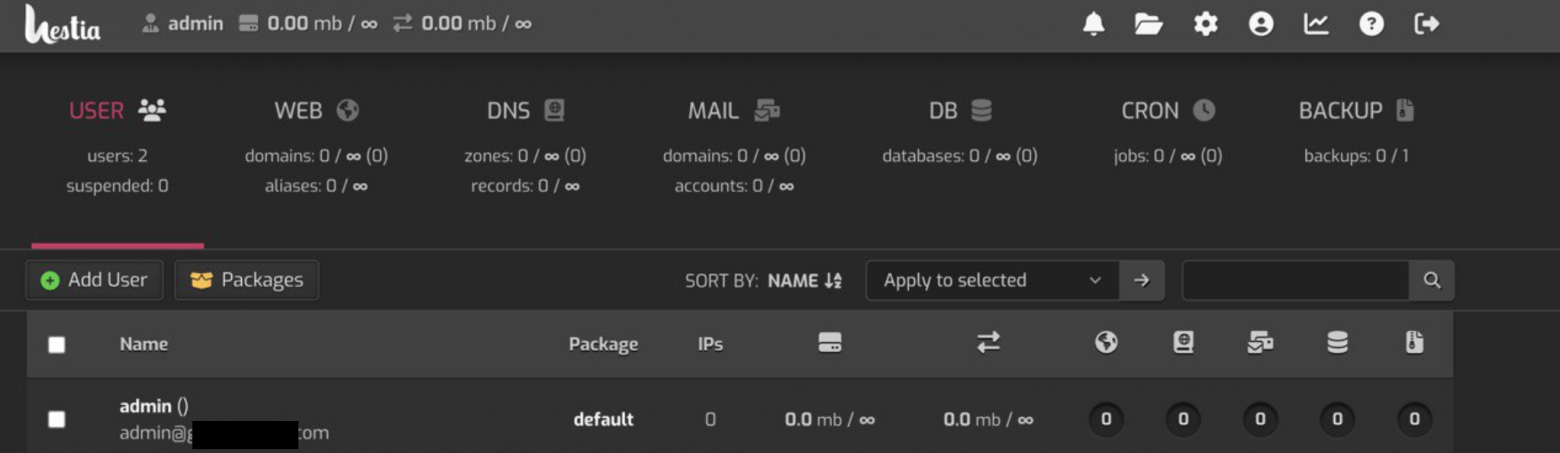Screen dimensions: 1560x453
Task: Click the Hestia logo
Action: pyautogui.click(x=62, y=24)
